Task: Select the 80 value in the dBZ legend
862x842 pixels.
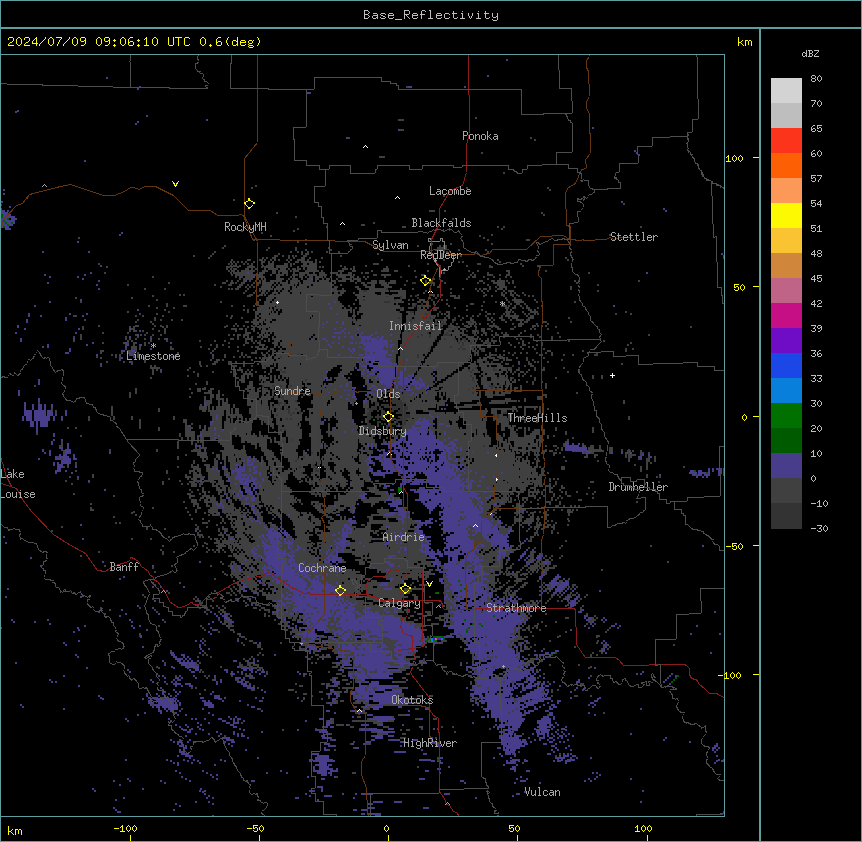Action: click(816, 79)
